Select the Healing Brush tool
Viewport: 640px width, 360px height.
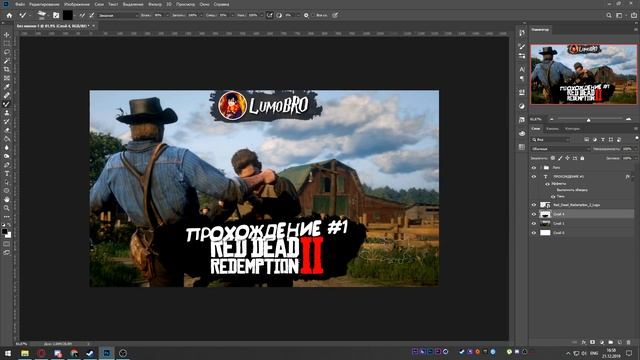pyautogui.click(x=7, y=95)
